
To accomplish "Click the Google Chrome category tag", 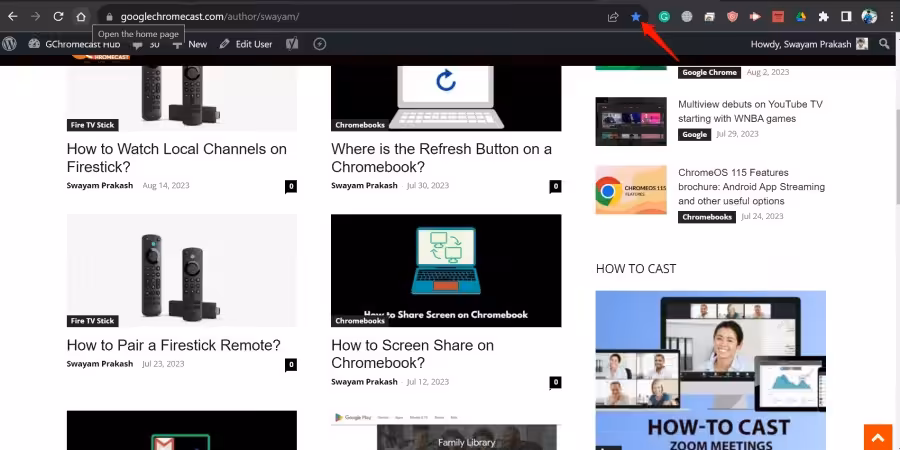I will tap(709, 72).
